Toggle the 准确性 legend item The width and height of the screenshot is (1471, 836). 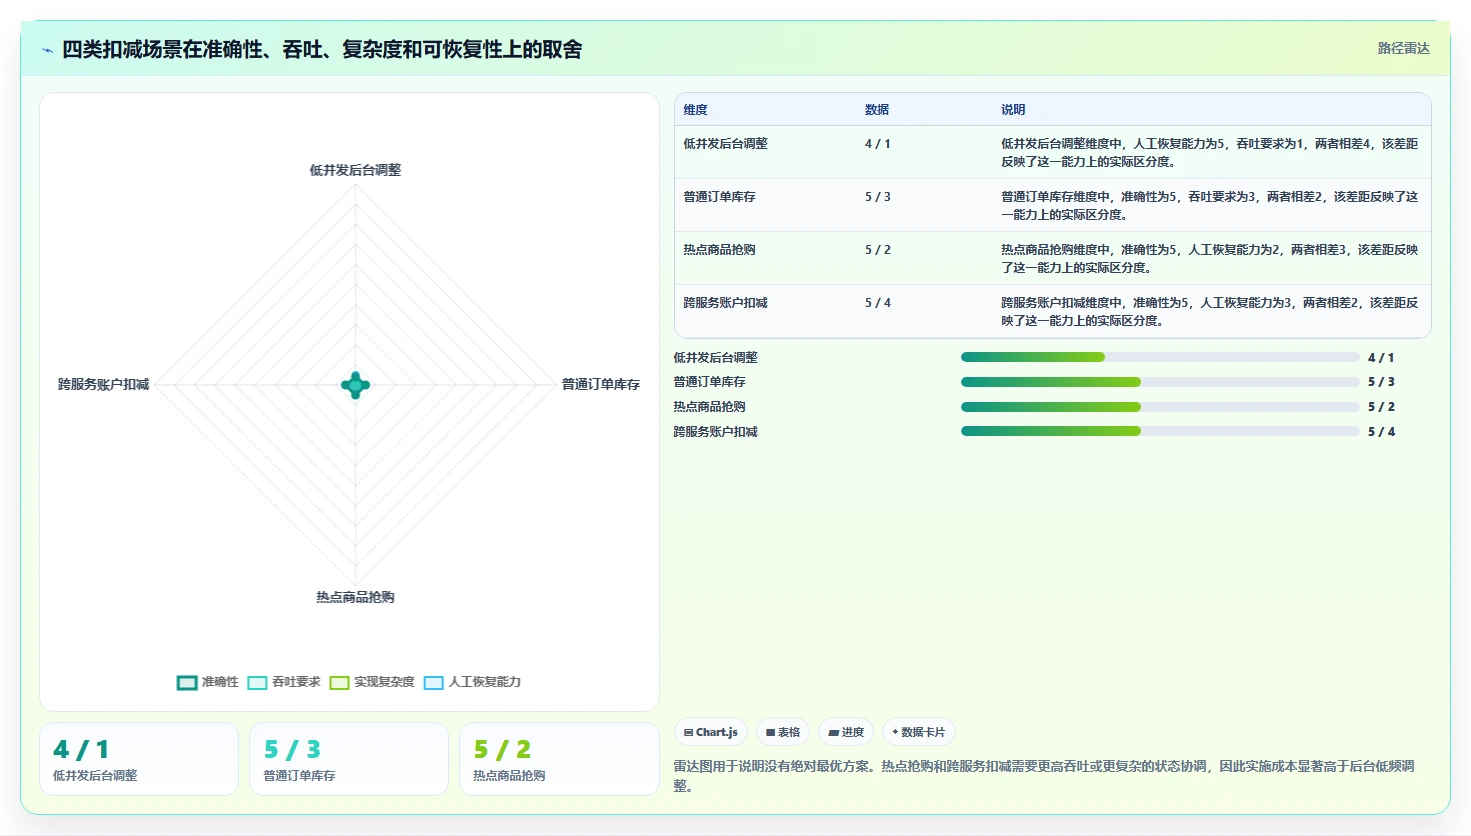(x=208, y=682)
